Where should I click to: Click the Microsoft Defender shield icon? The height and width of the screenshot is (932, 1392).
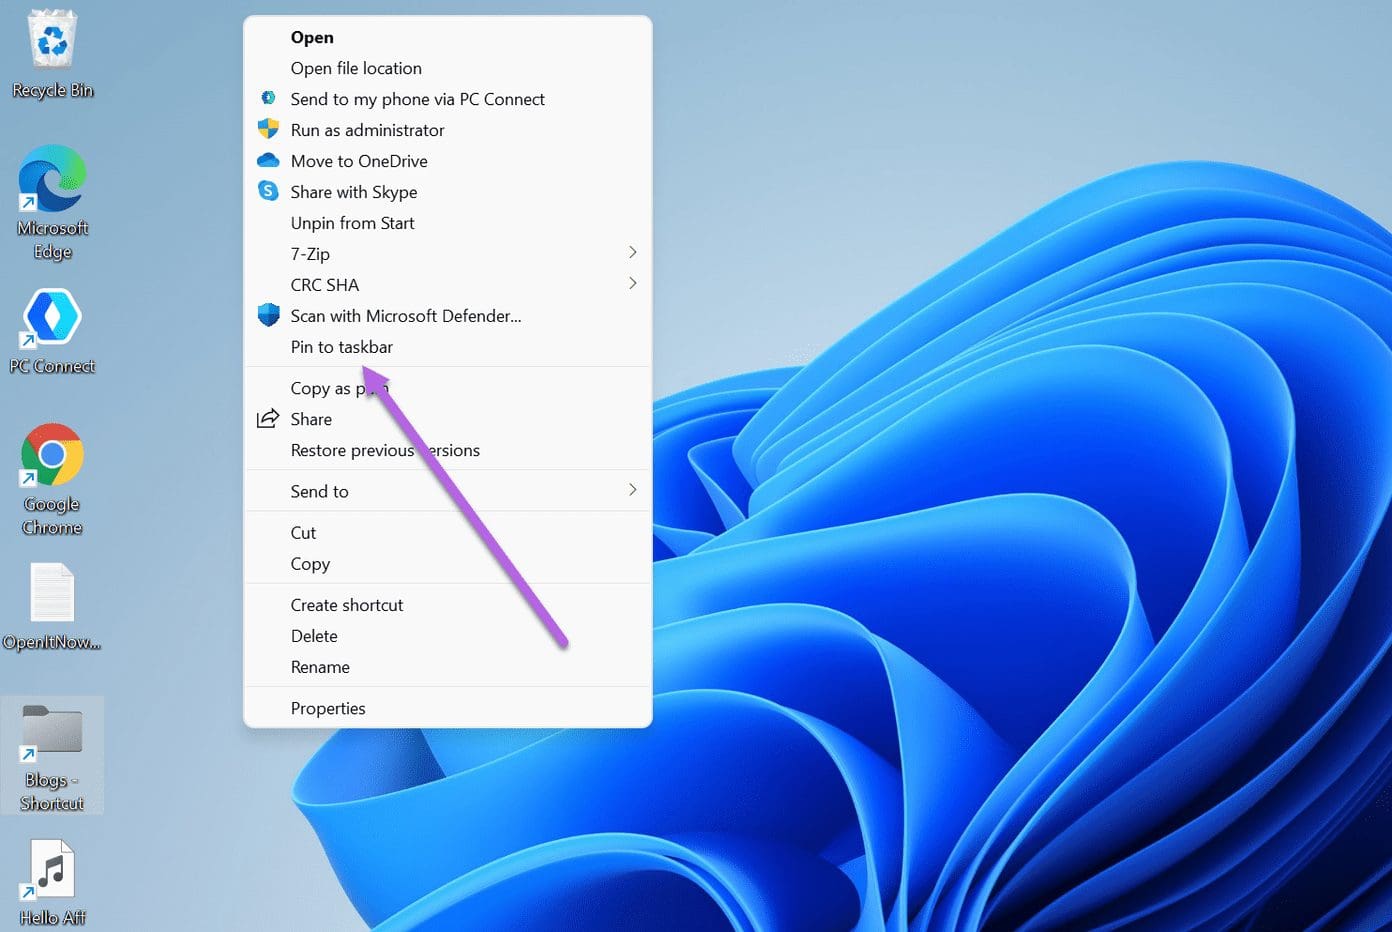click(268, 314)
